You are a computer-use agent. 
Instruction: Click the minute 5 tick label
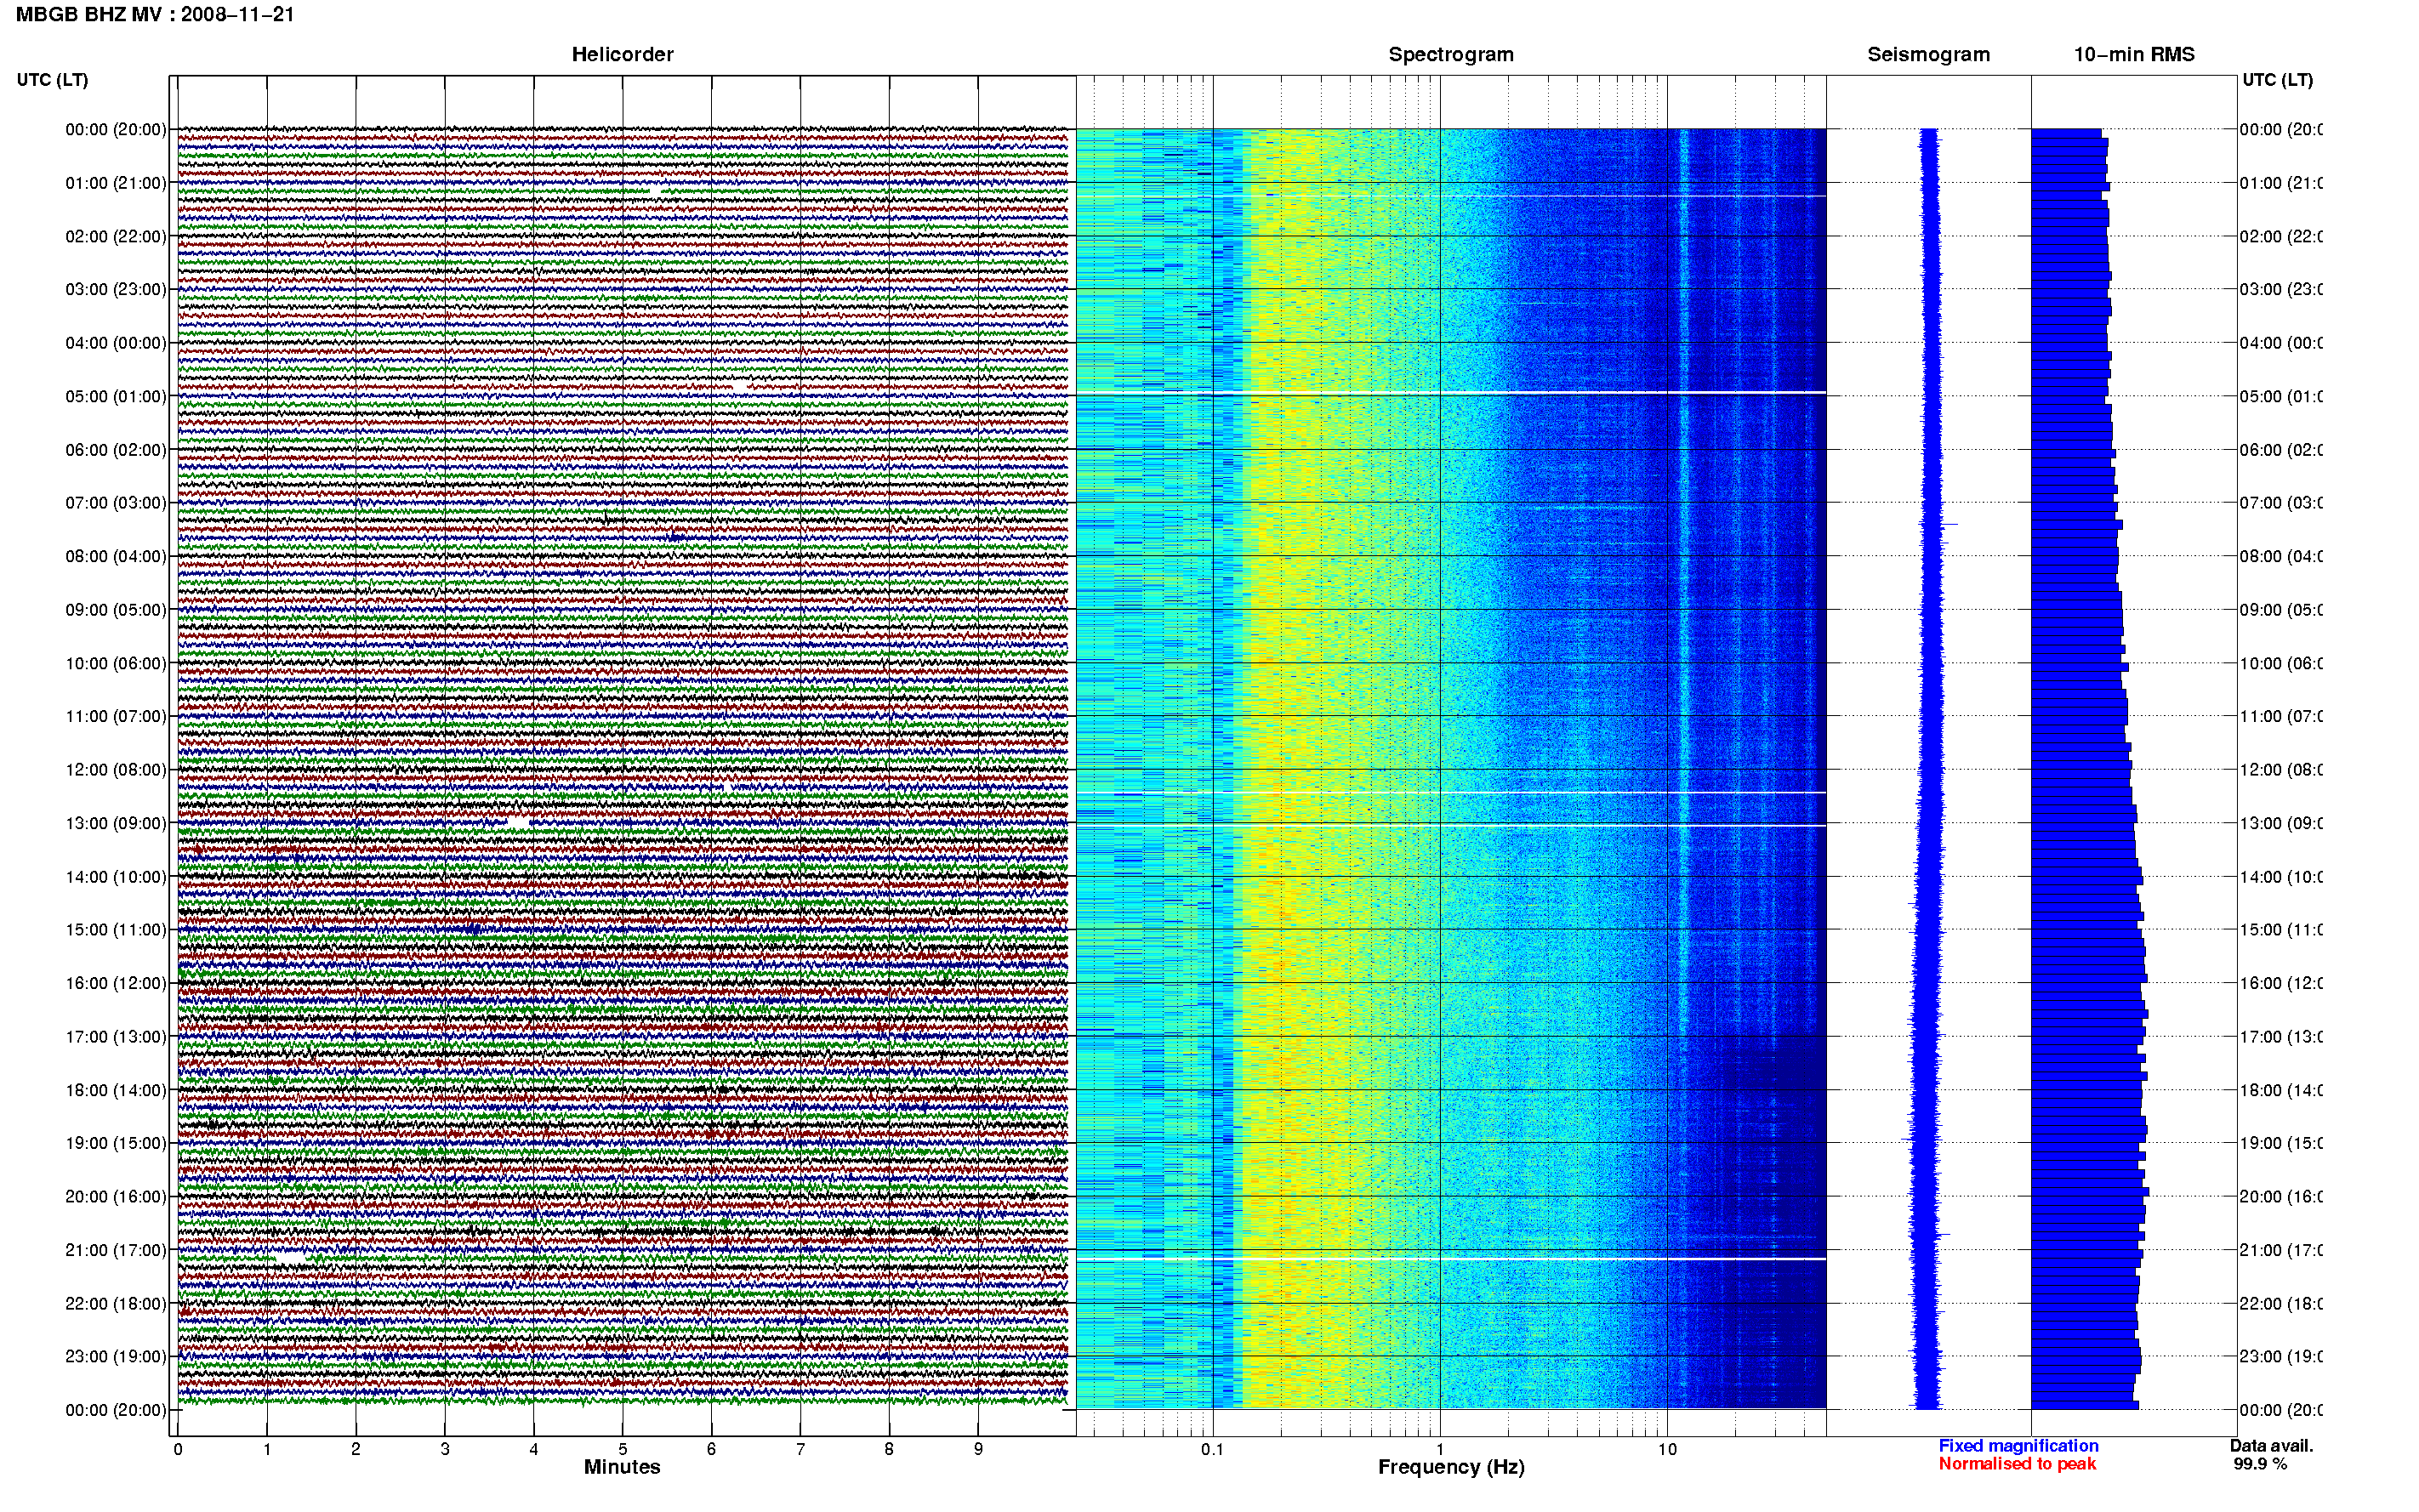(x=623, y=1449)
